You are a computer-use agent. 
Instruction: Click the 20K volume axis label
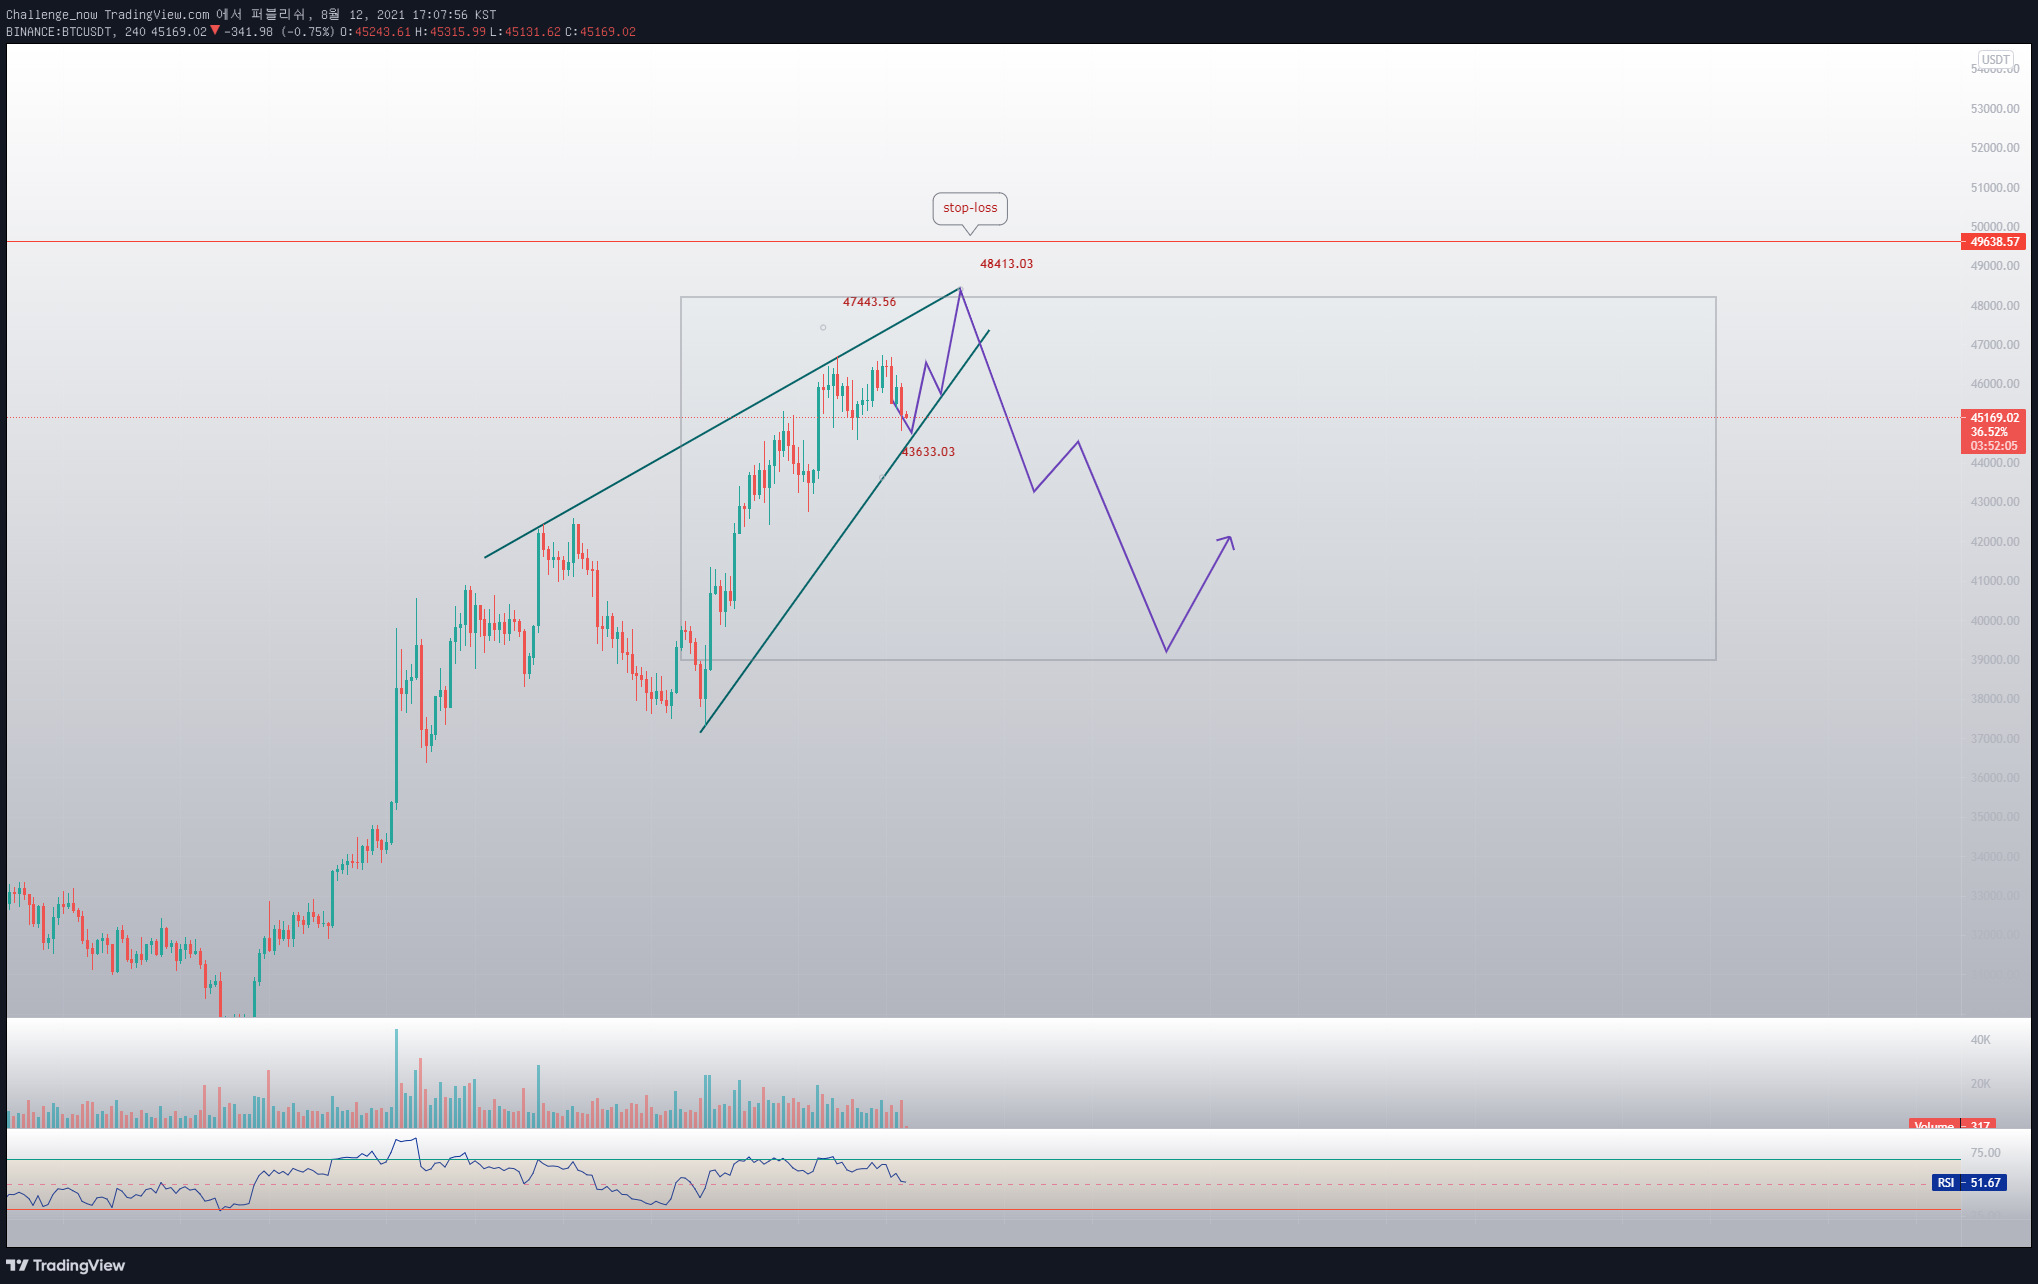click(1981, 1084)
